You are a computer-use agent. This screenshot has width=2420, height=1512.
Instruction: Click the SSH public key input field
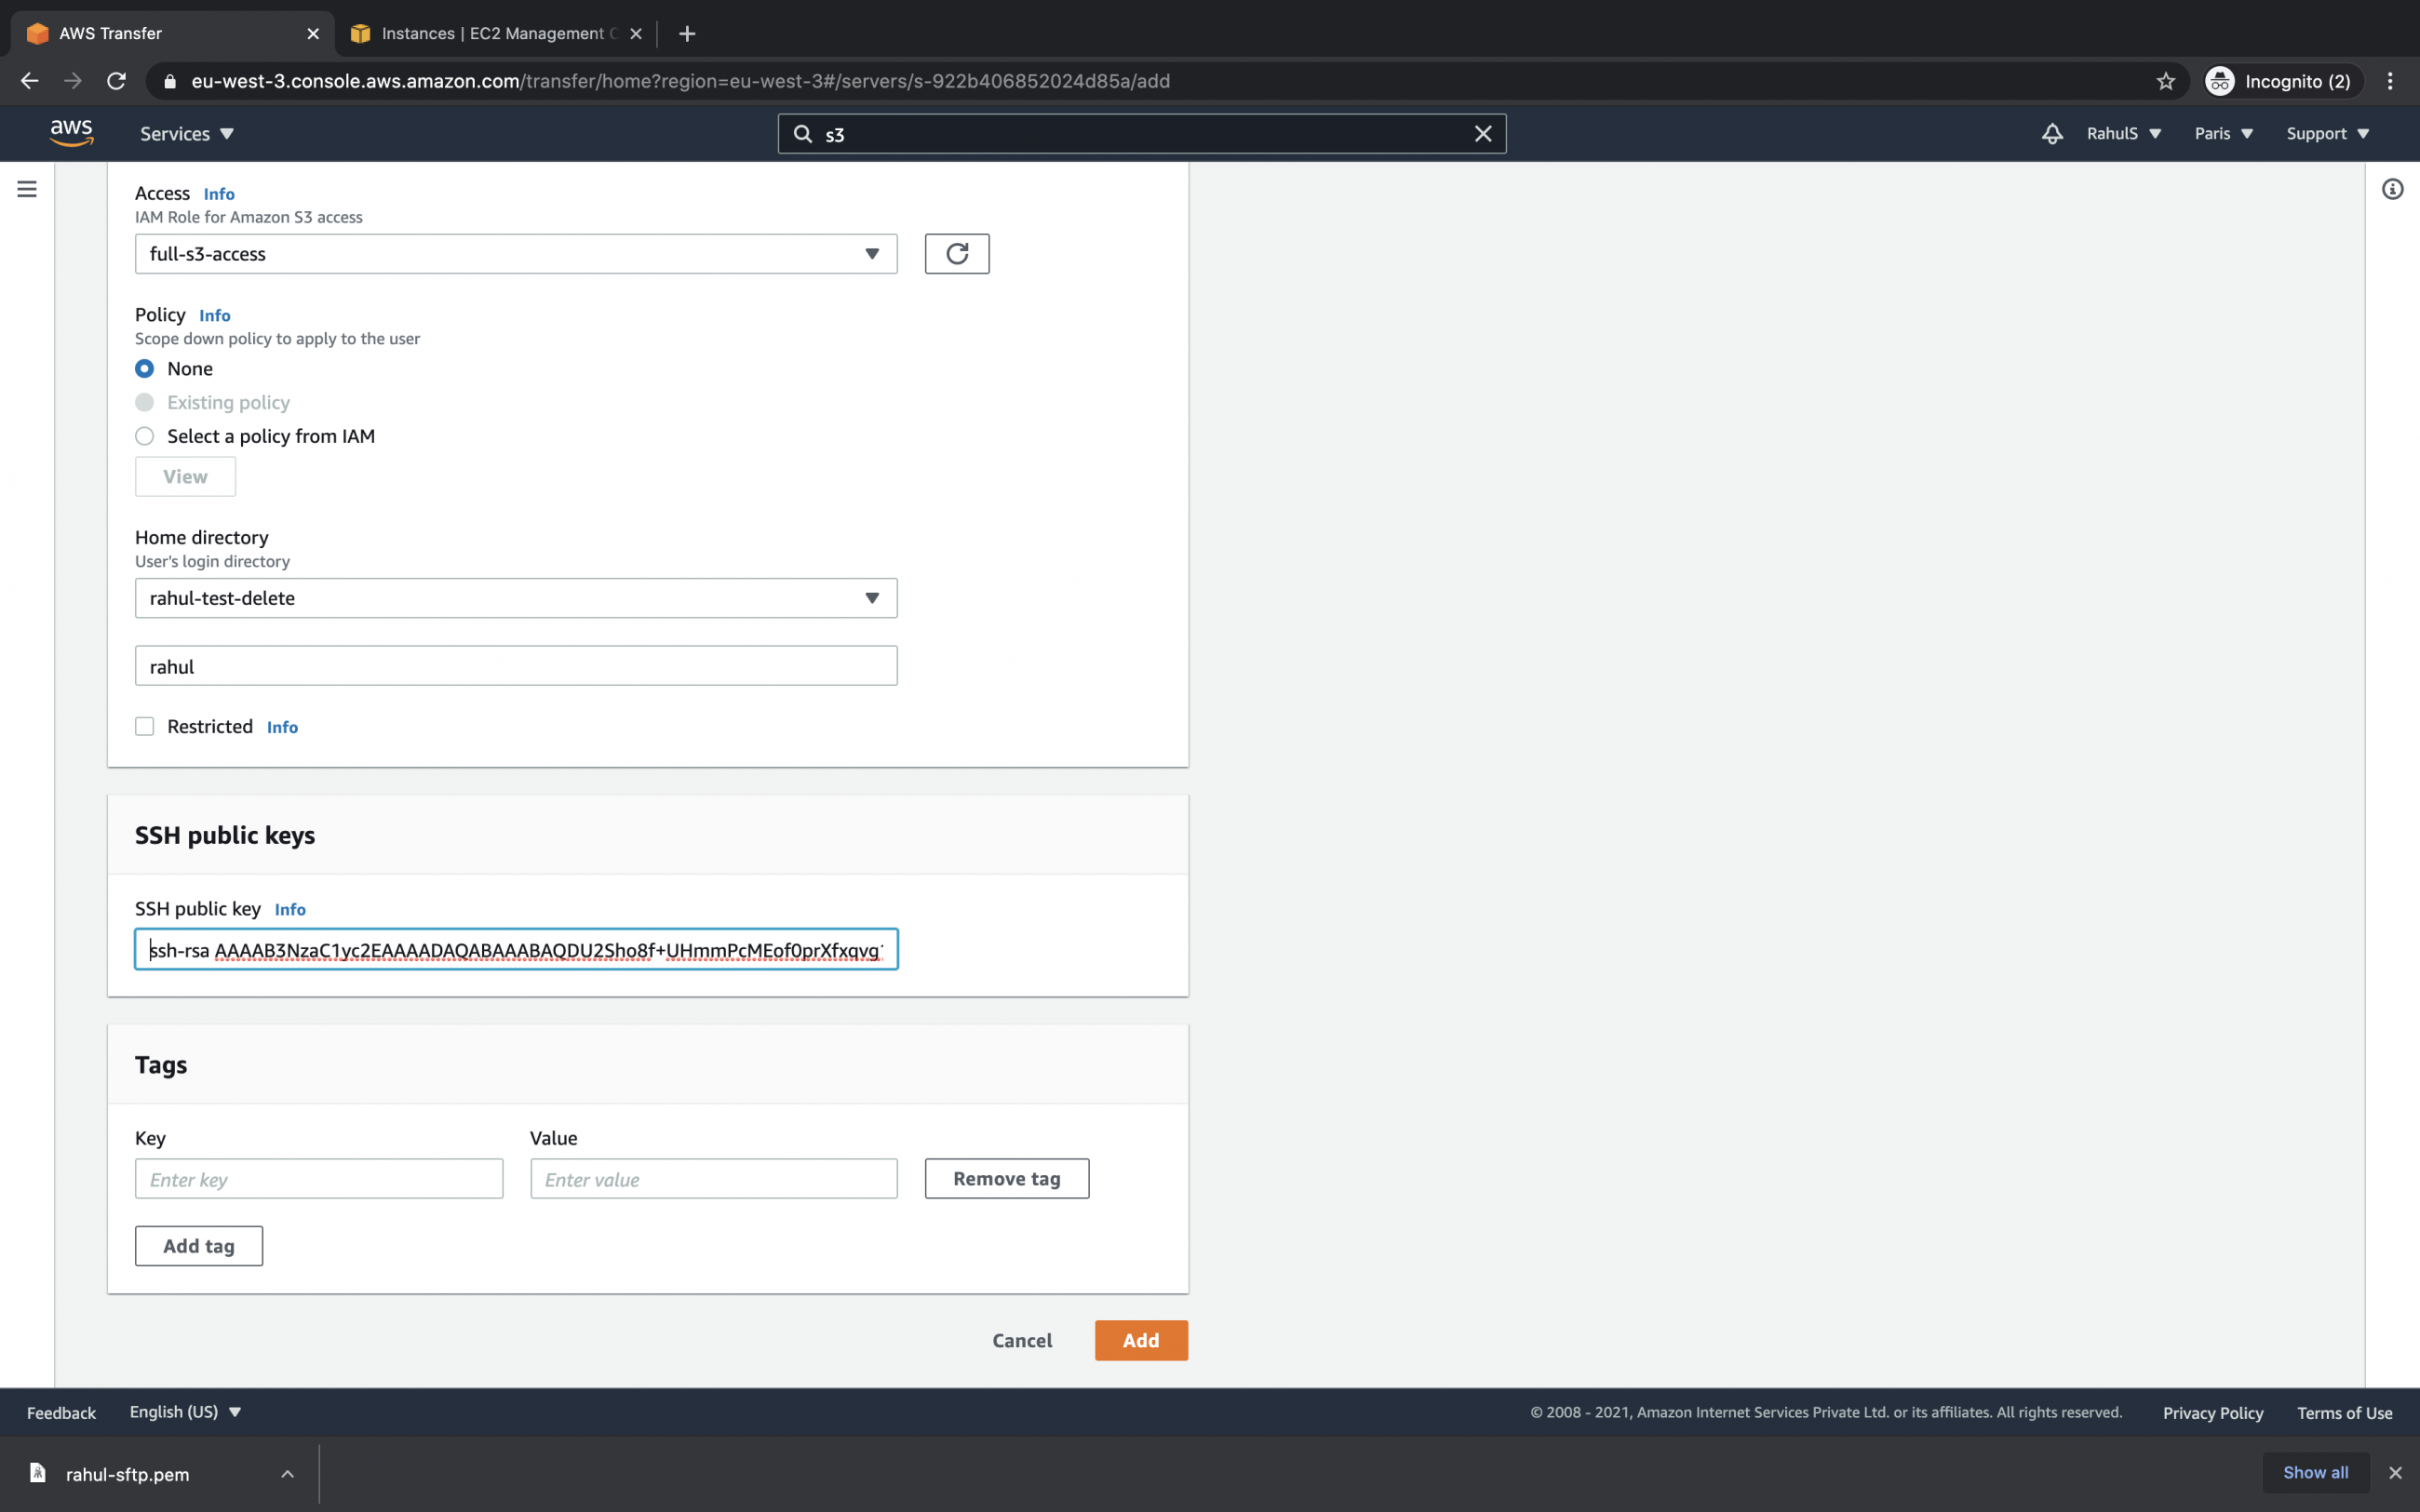[515, 949]
